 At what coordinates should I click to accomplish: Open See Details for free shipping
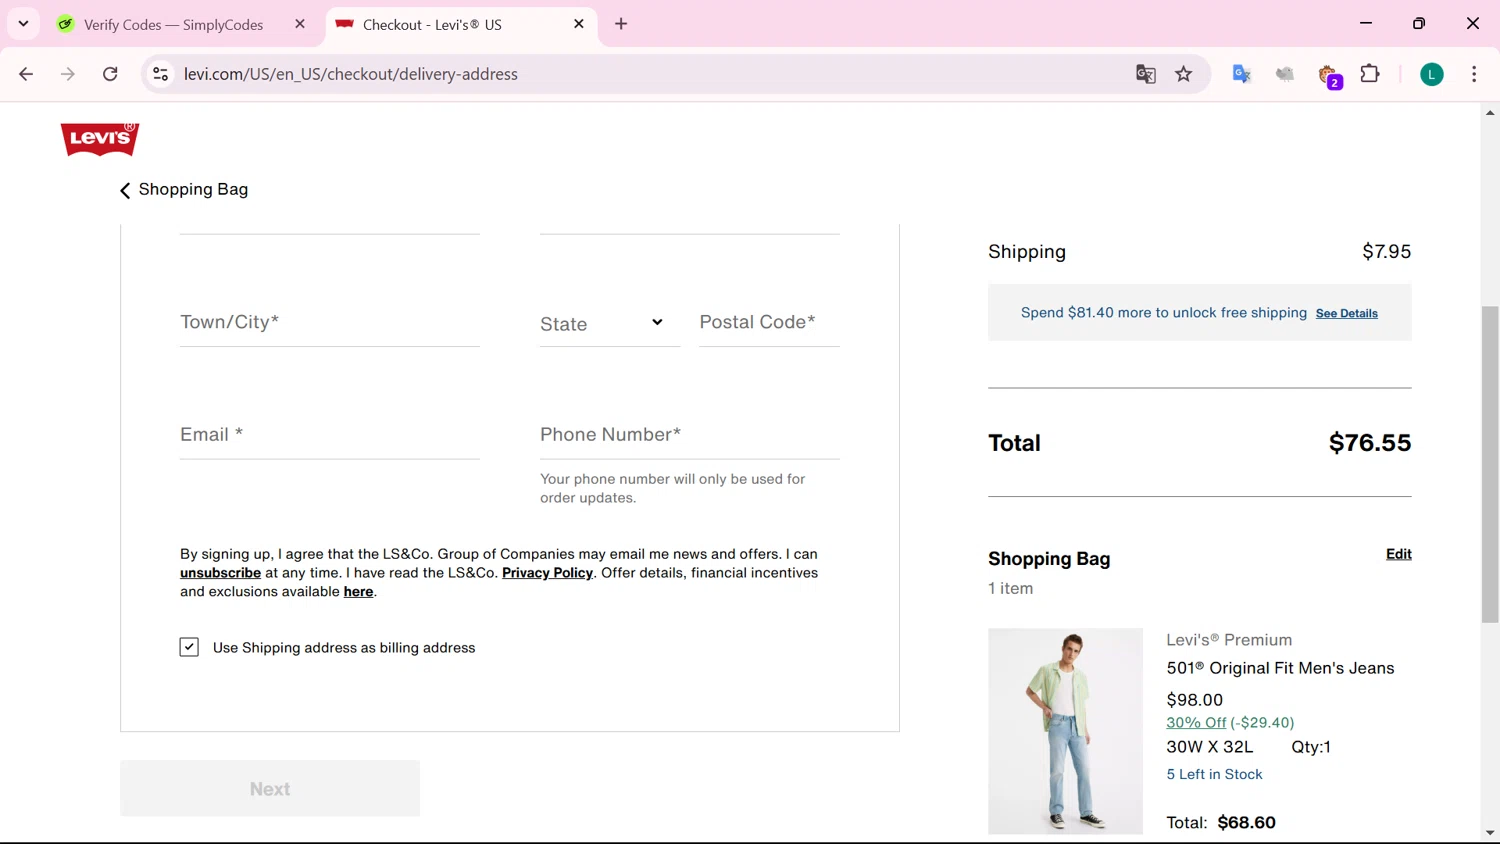[x=1346, y=314]
